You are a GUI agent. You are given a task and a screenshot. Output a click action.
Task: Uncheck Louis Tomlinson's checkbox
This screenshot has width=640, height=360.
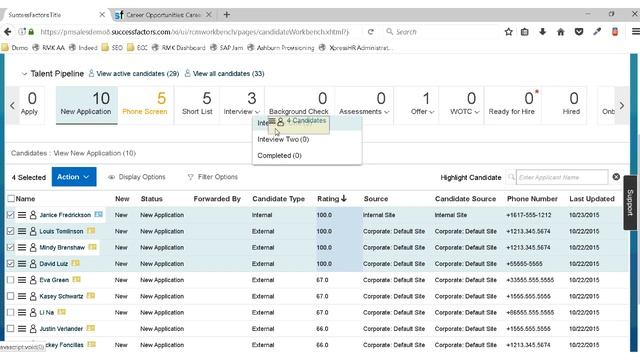tap(11, 231)
